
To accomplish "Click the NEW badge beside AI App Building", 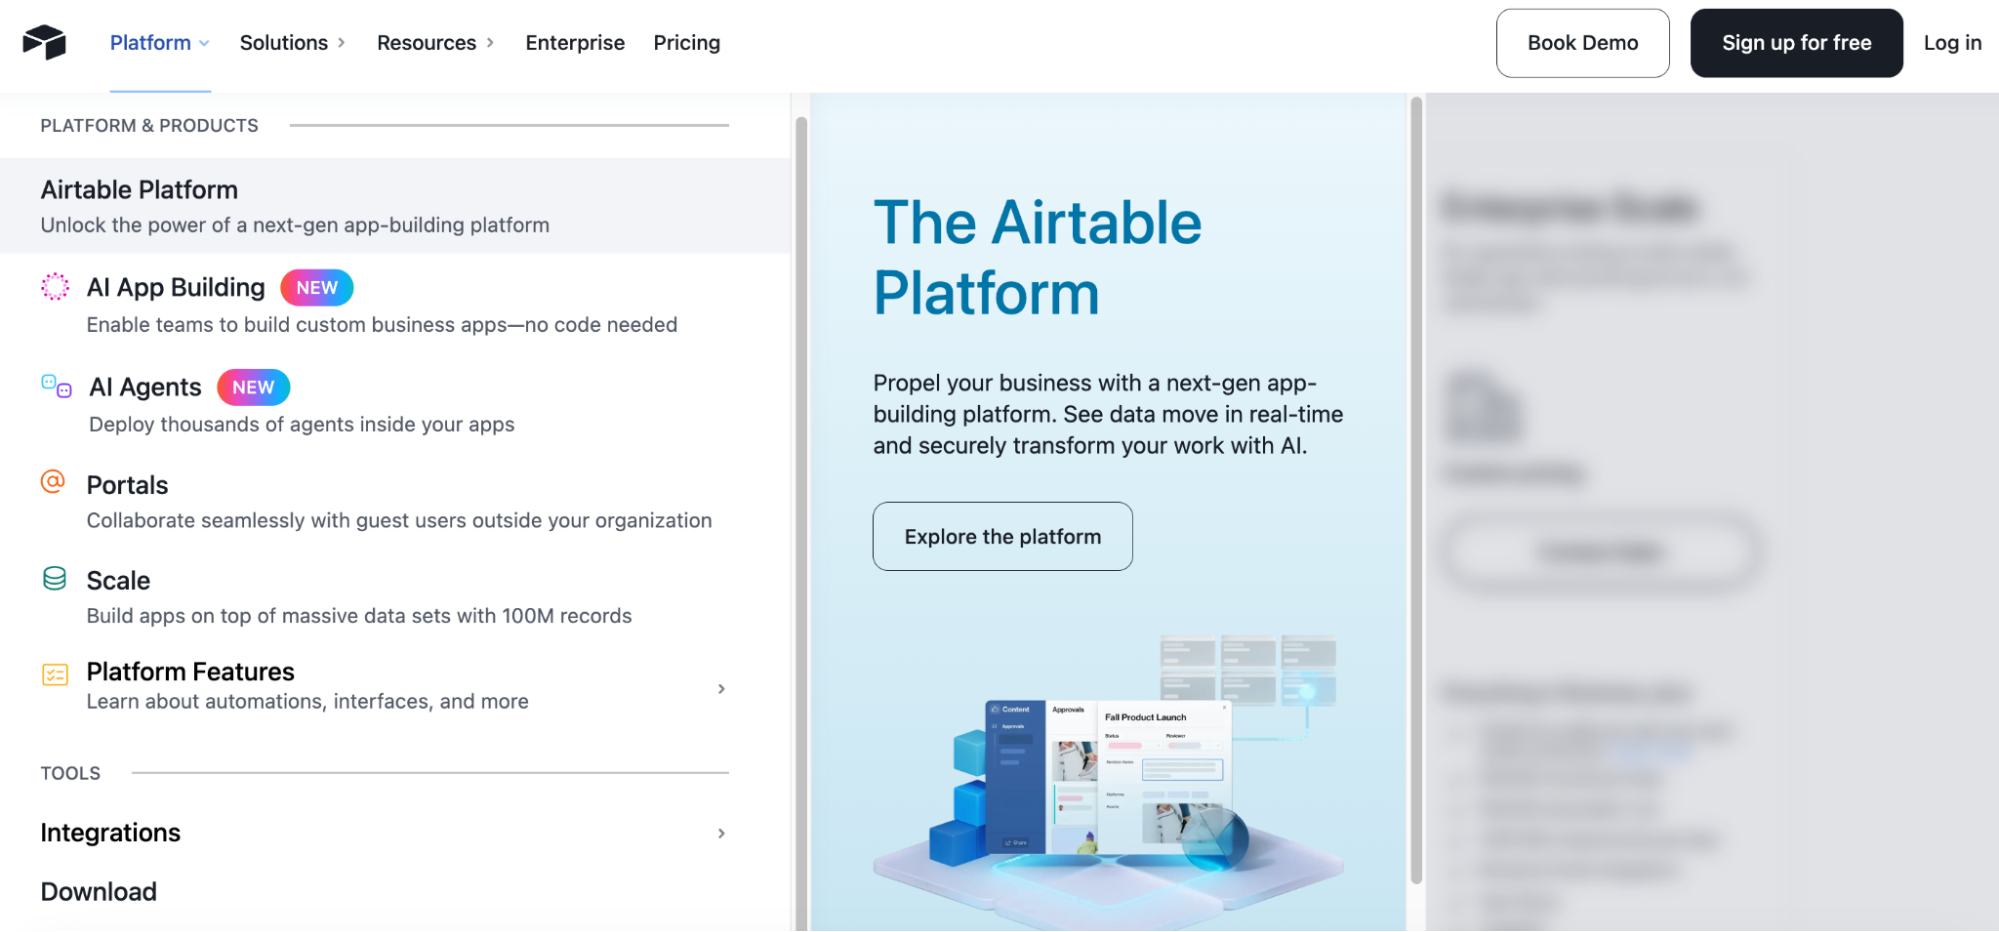I will 316,287.
